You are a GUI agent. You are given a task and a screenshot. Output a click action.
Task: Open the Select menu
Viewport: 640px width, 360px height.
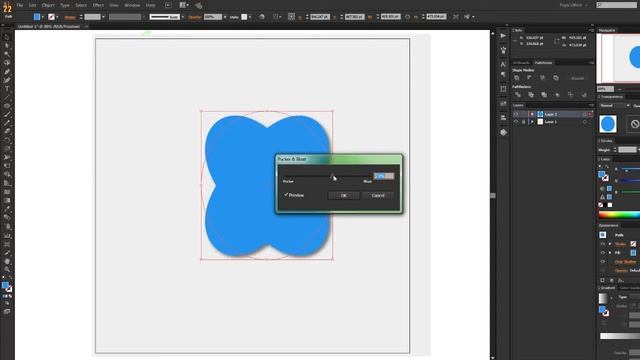(81, 5)
